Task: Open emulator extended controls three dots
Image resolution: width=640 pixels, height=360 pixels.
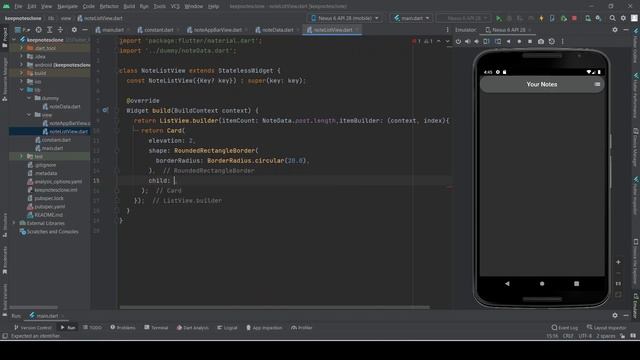Action: tap(562, 41)
